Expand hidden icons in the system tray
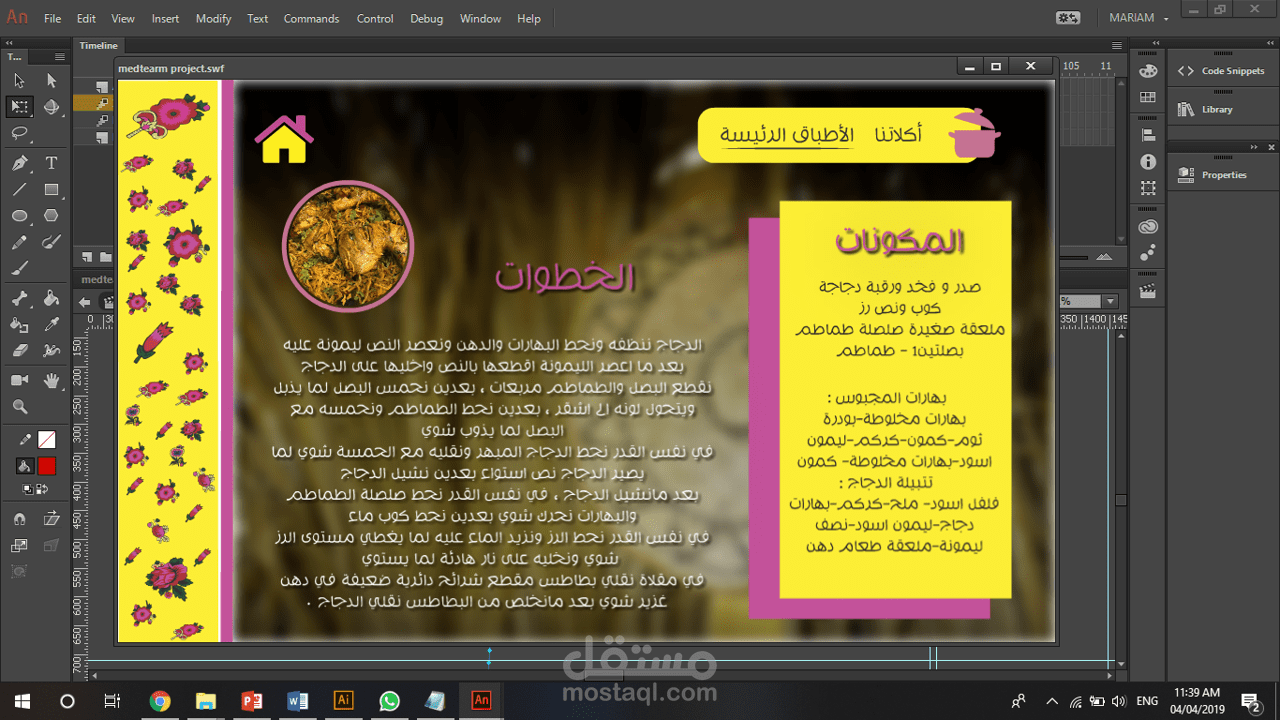1280x720 pixels. pyautogui.click(x=1052, y=701)
